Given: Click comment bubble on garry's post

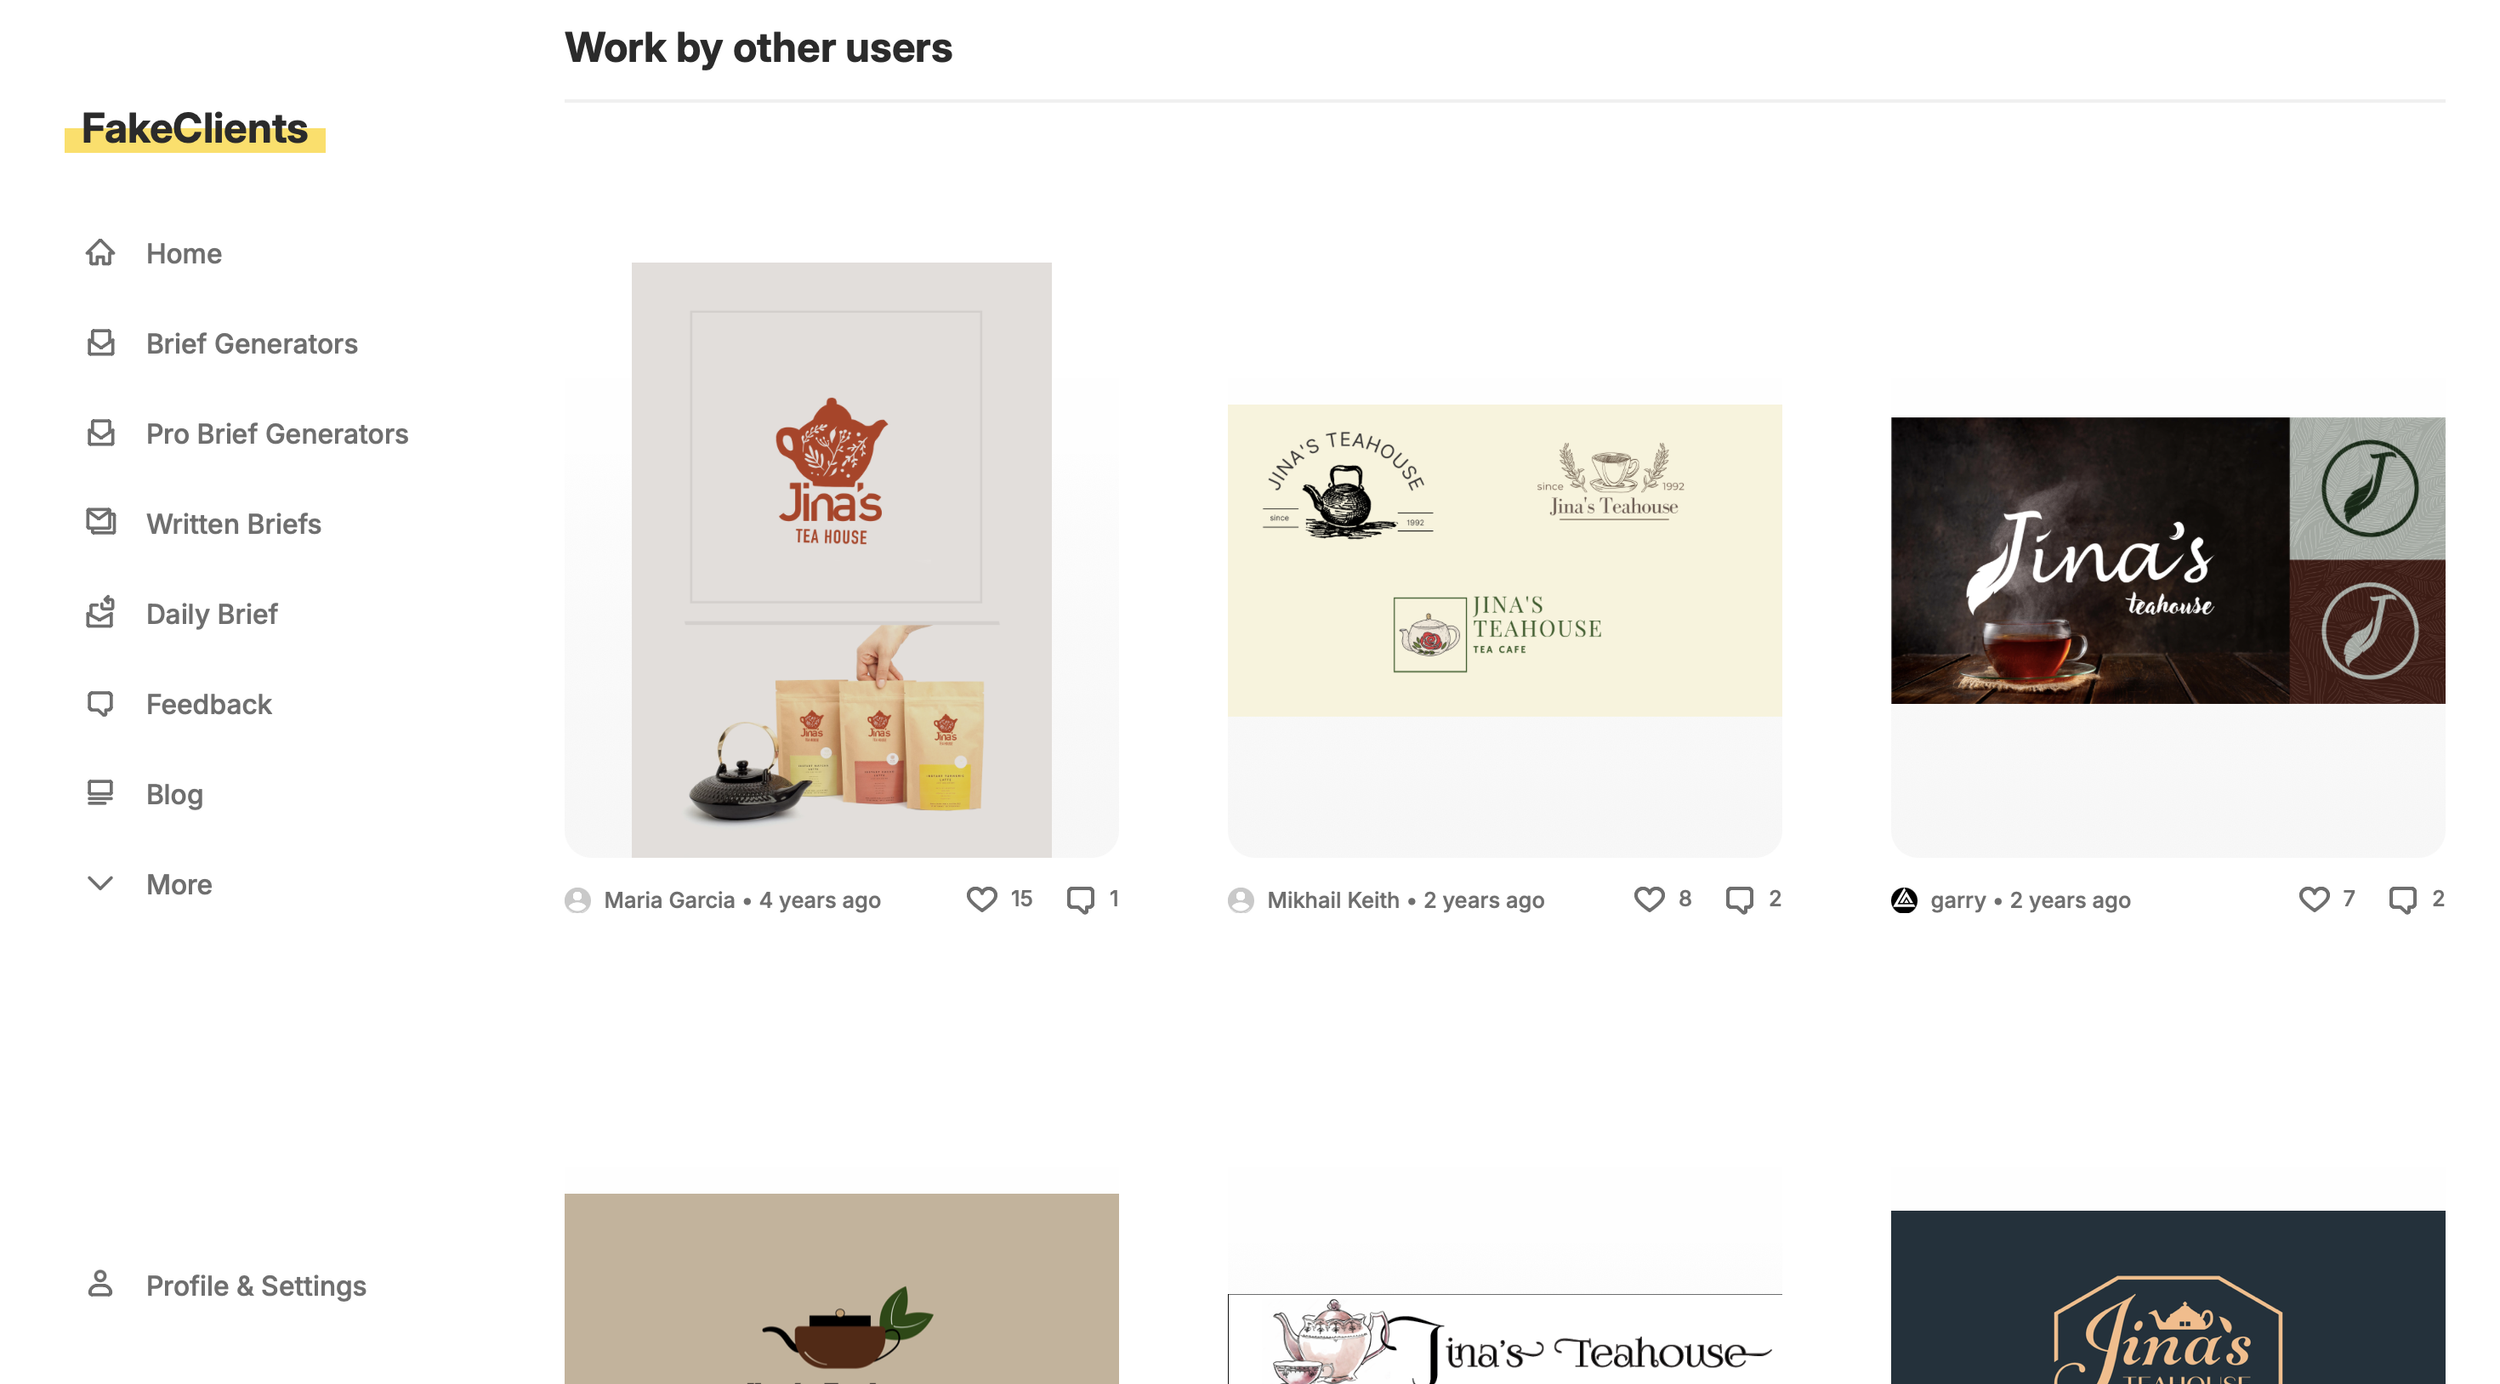Looking at the screenshot, I should [2402, 899].
